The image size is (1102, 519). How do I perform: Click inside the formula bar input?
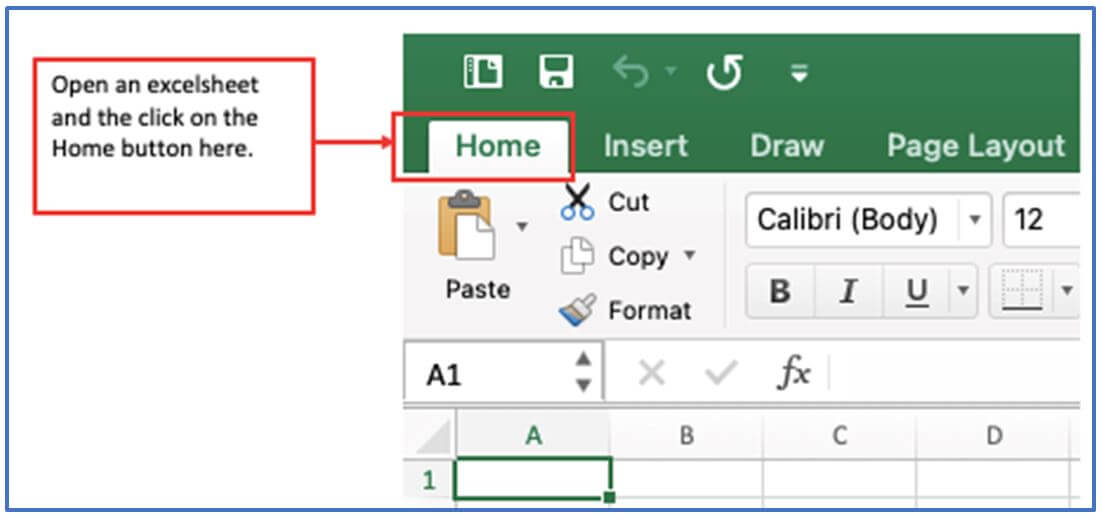click(x=956, y=373)
